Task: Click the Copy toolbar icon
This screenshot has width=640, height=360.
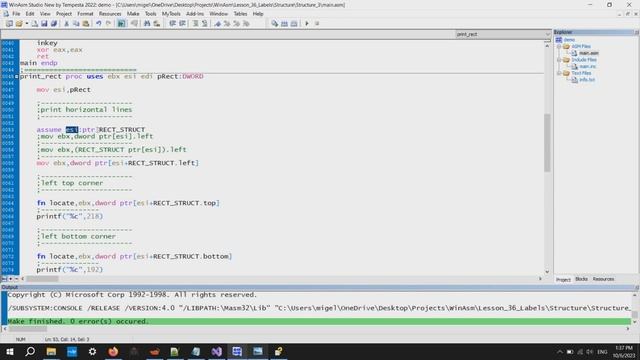Action: pyautogui.click(x=76, y=24)
